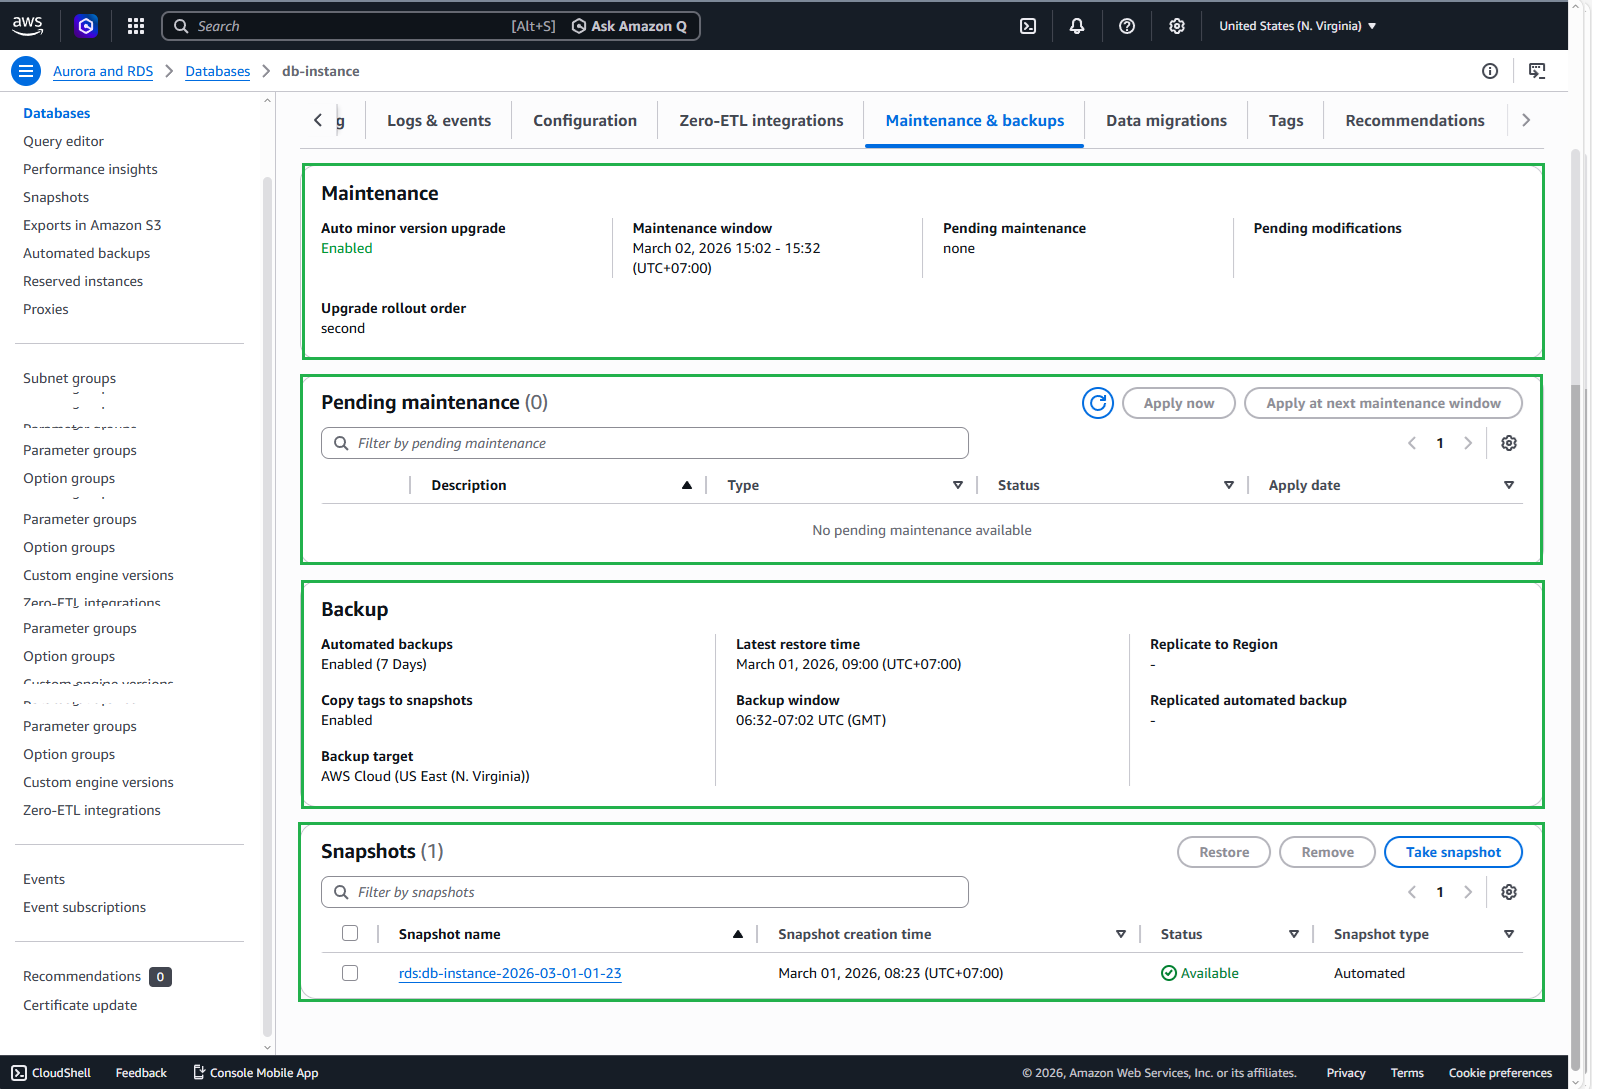Open the rds:db-instance-2026-03-01-01-23 snapshot link
Screen dimensions: 1600x1089
(510, 973)
